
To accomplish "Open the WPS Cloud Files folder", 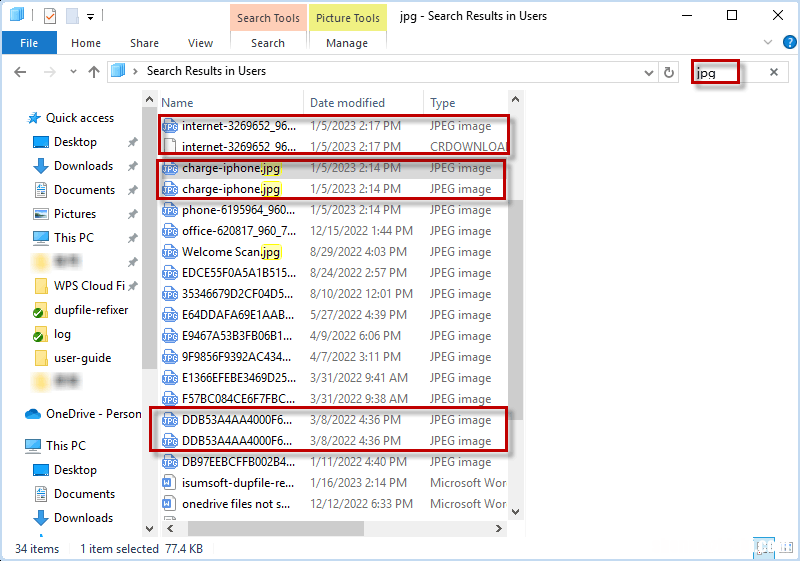I will coord(89,286).
